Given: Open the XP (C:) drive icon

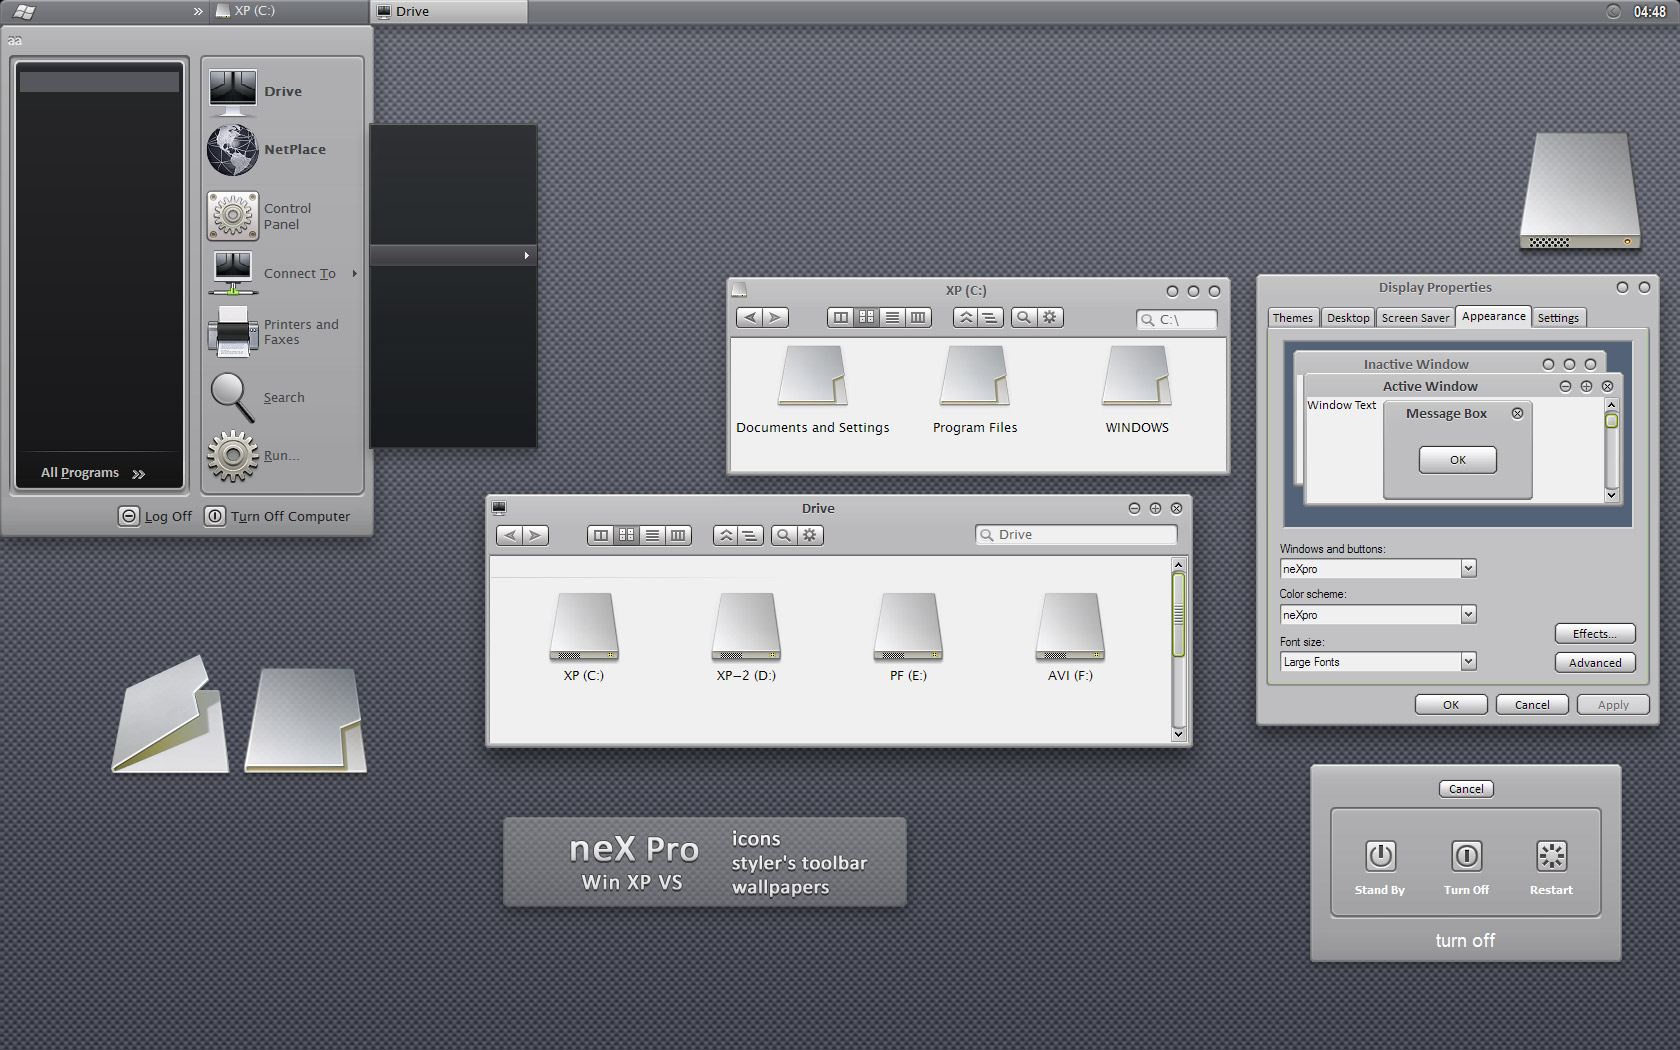Looking at the screenshot, I should [584, 637].
